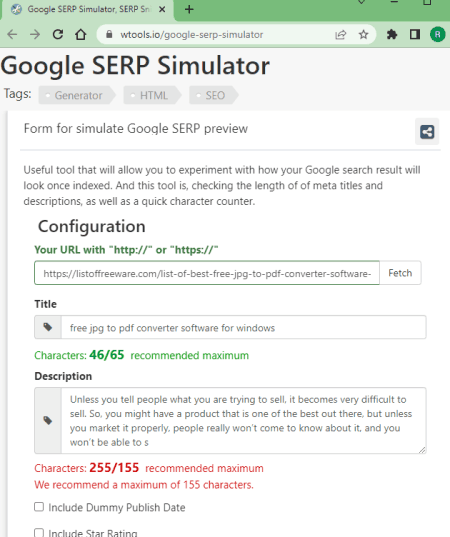Click the HTML tag
The width and height of the screenshot is (450, 537).
tap(152, 95)
